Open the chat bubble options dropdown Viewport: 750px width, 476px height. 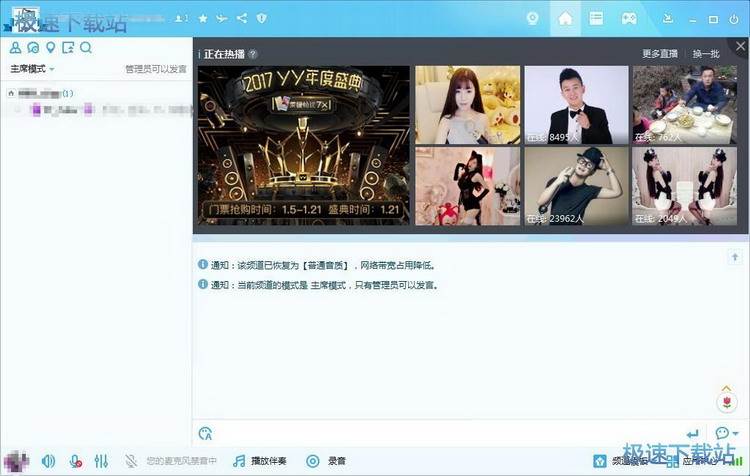pyautogui.click(x=727, y=433)
